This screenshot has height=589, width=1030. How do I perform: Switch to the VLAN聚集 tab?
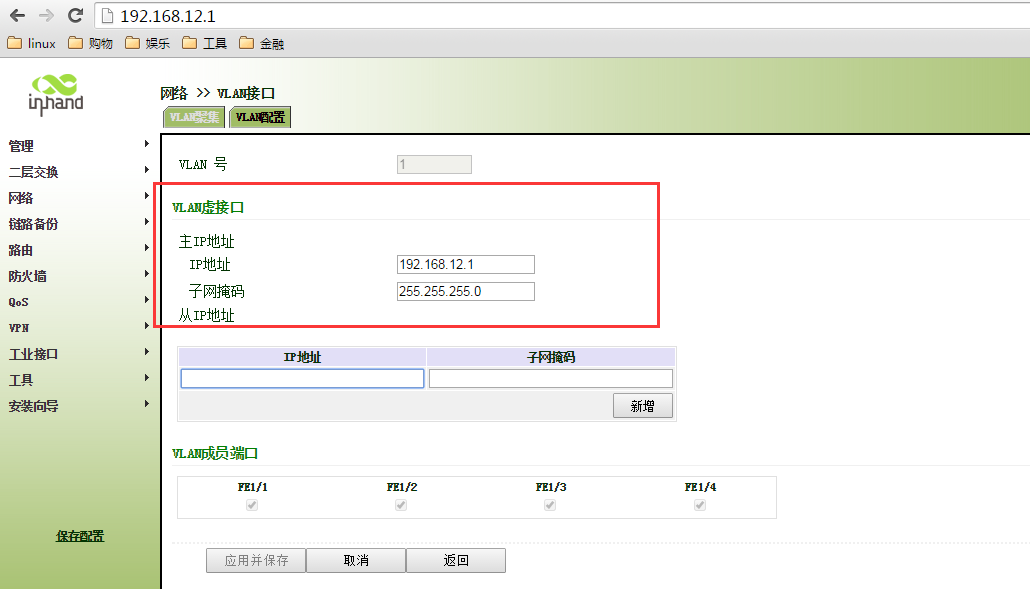[x=193, y=117]
